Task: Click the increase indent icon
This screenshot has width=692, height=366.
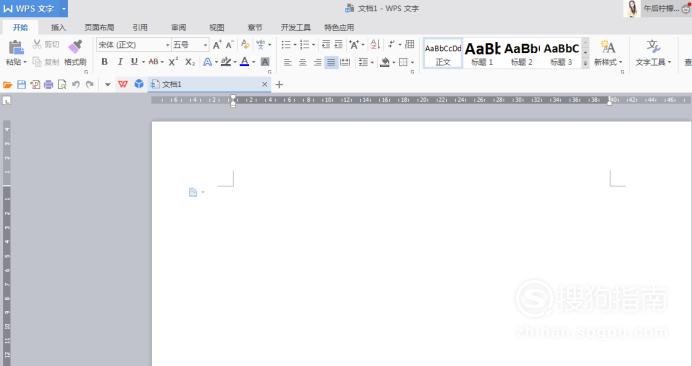Action: [x=338, y=44]
